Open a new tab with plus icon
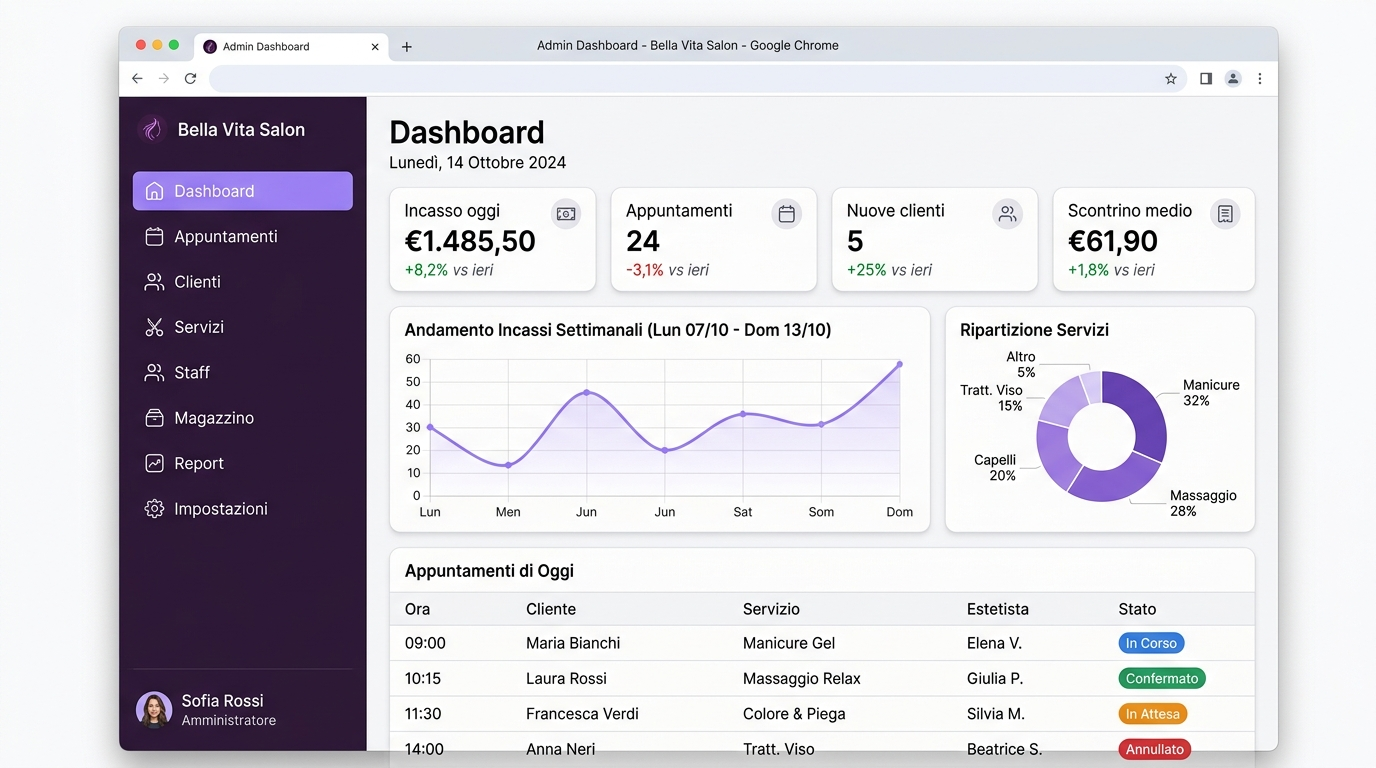This screenshot has height=768, width=1376. click(x=407, y=47)
